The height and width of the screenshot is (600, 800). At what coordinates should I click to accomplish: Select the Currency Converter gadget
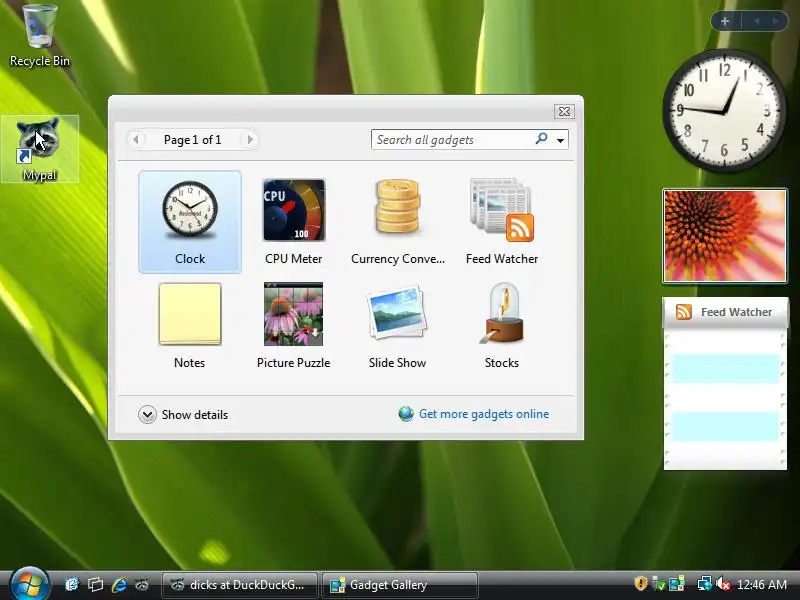pyautogui.click(x=398, y=222)
